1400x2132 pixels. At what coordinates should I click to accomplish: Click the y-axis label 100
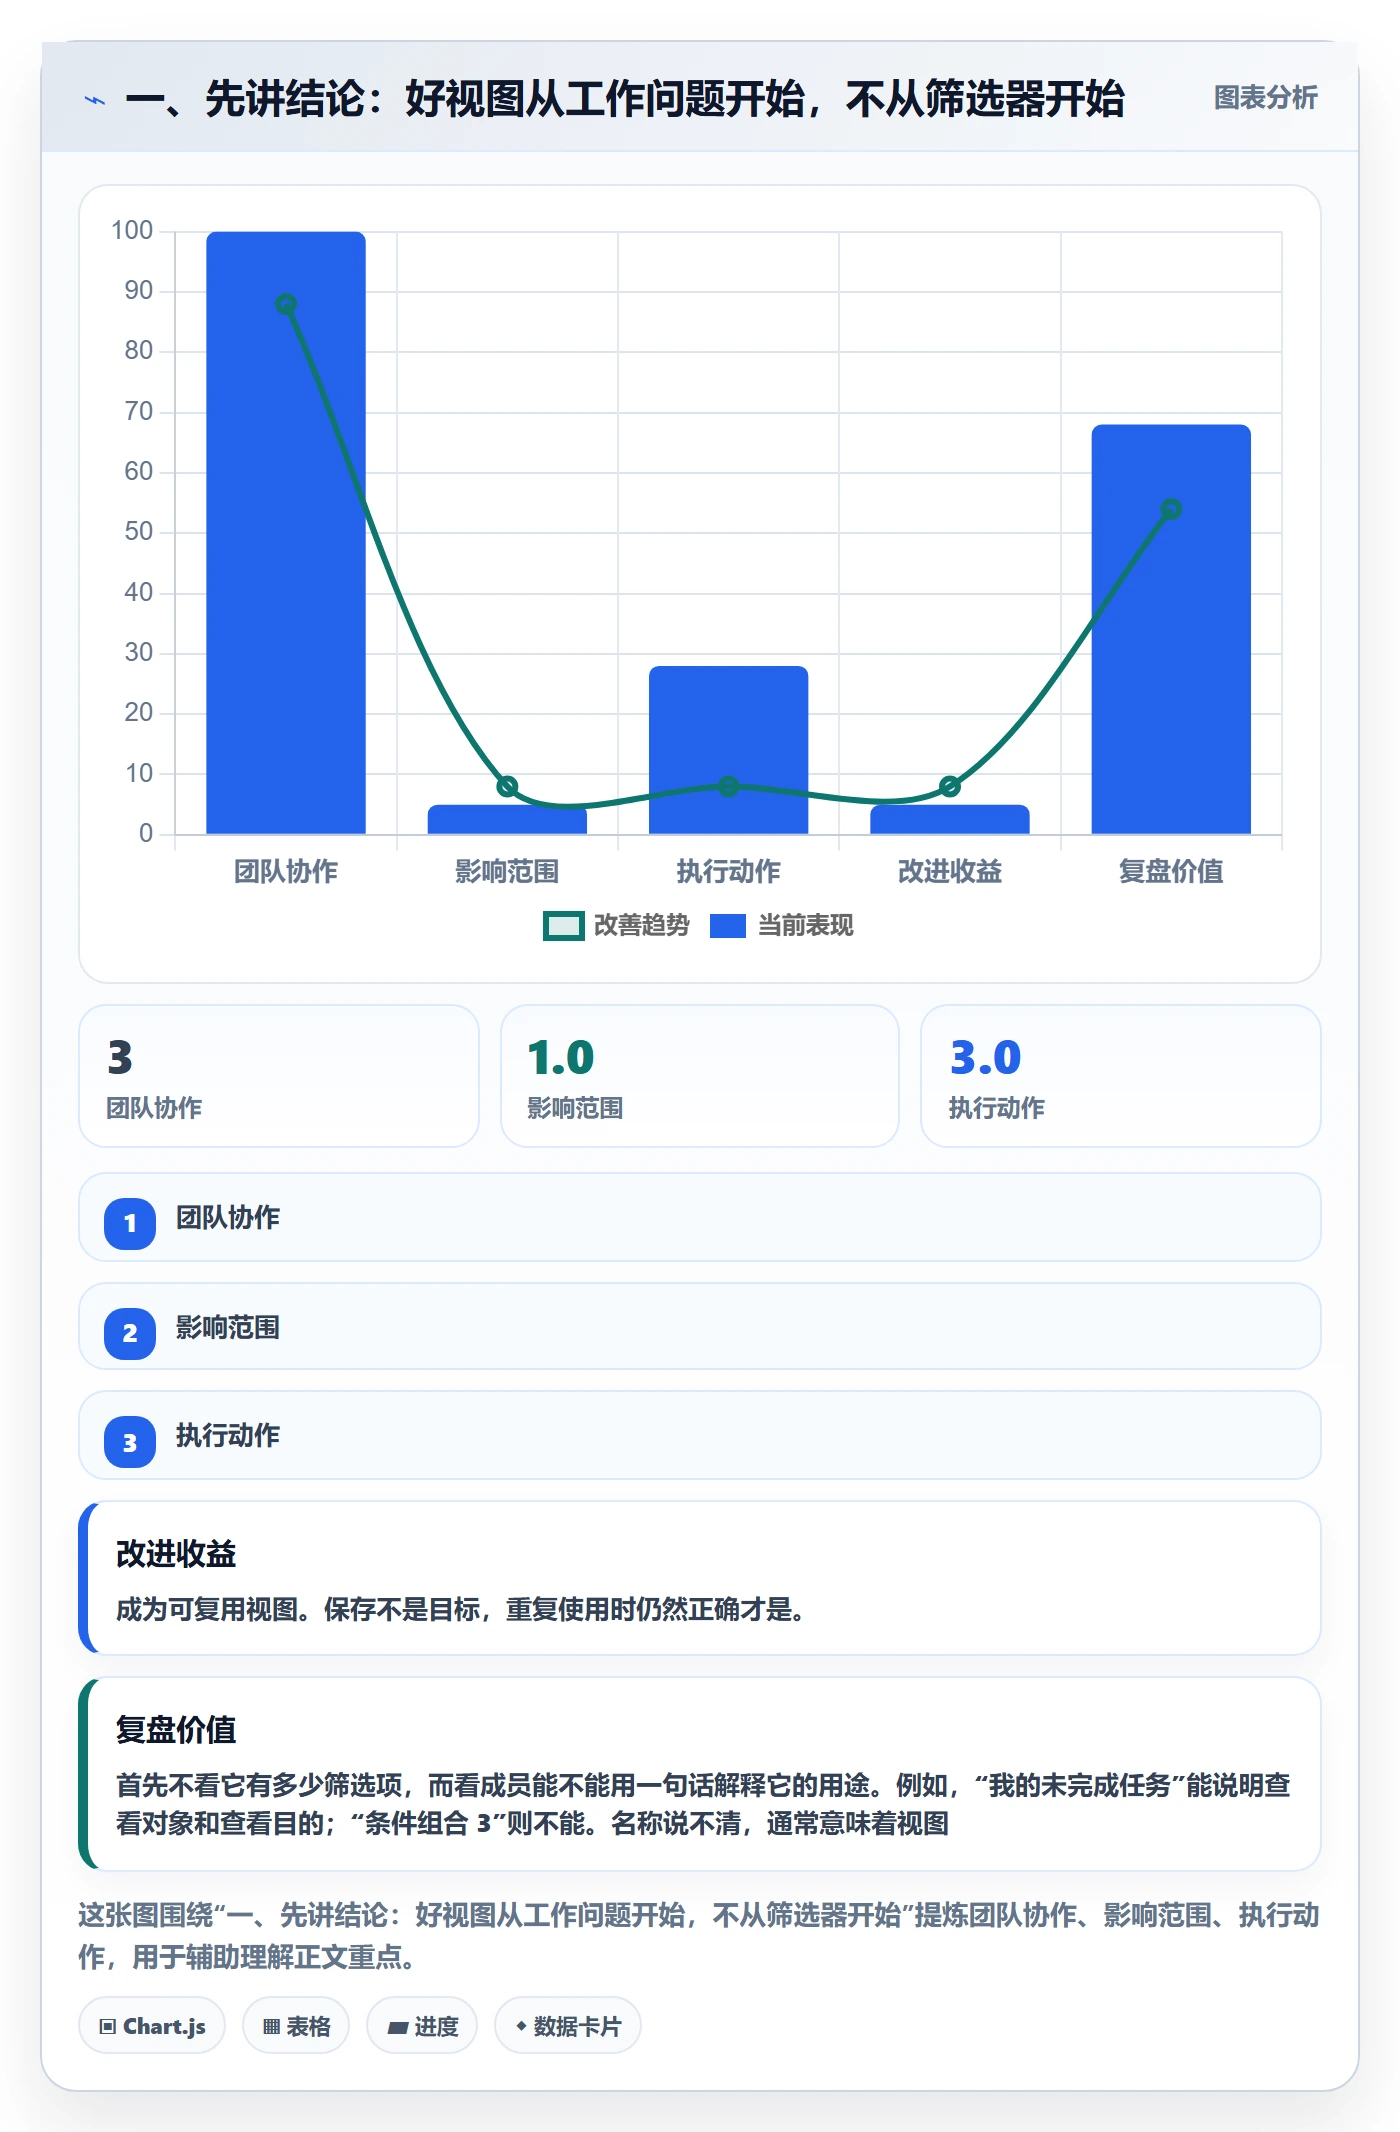(132, 231)
